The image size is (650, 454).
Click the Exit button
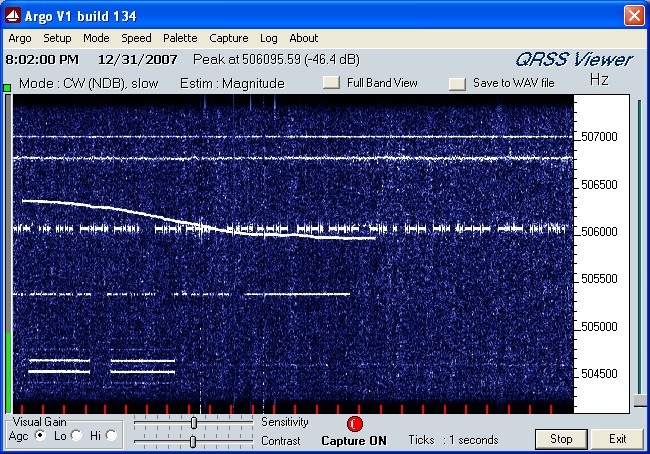(617, 439)
